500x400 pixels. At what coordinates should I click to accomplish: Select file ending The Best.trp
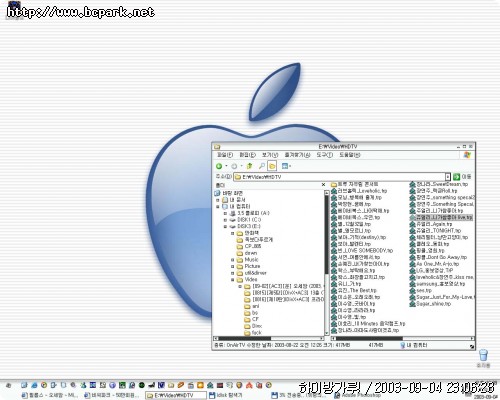(x=354, y=290)
